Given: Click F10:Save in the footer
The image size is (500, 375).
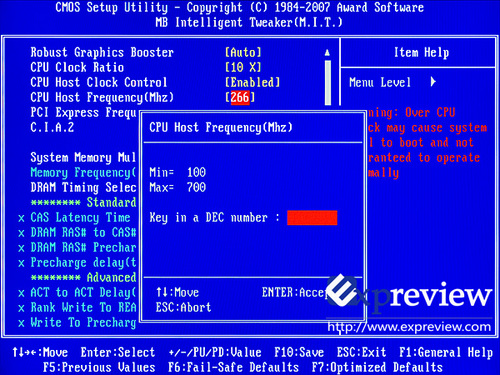Looking at the screenshot, I should 299,353.
